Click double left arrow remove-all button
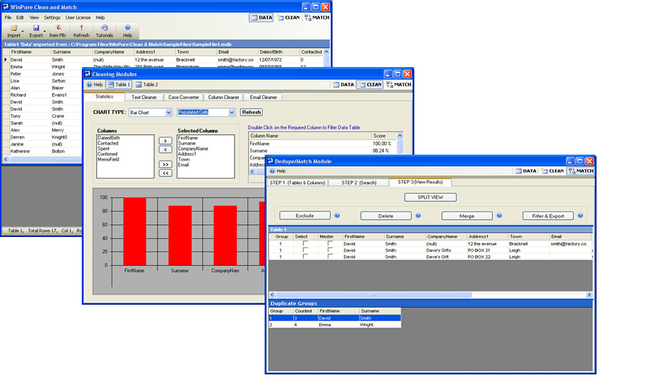Image resolution: width=665 pixels, height=381 pixels. (165, 173)
